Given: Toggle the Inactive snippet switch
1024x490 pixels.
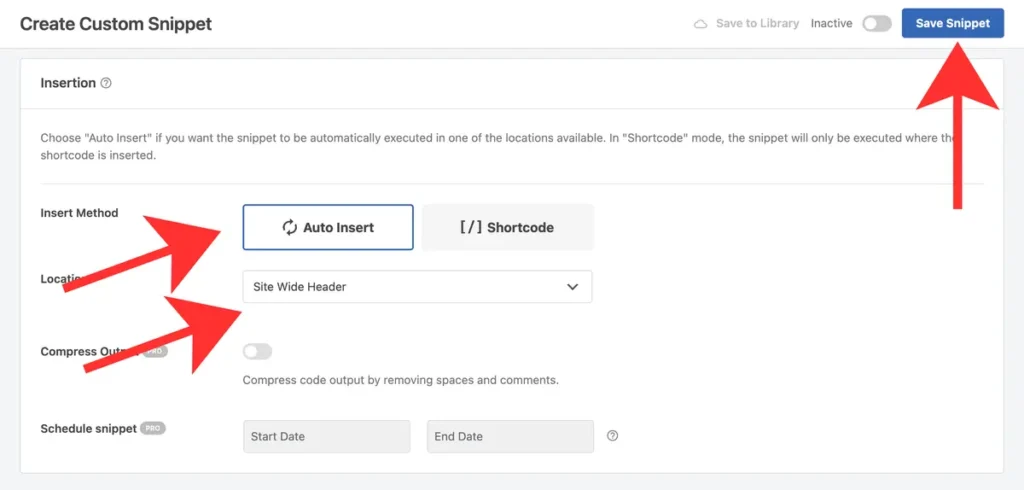Looking at the screenshot, I should [876, 24].
